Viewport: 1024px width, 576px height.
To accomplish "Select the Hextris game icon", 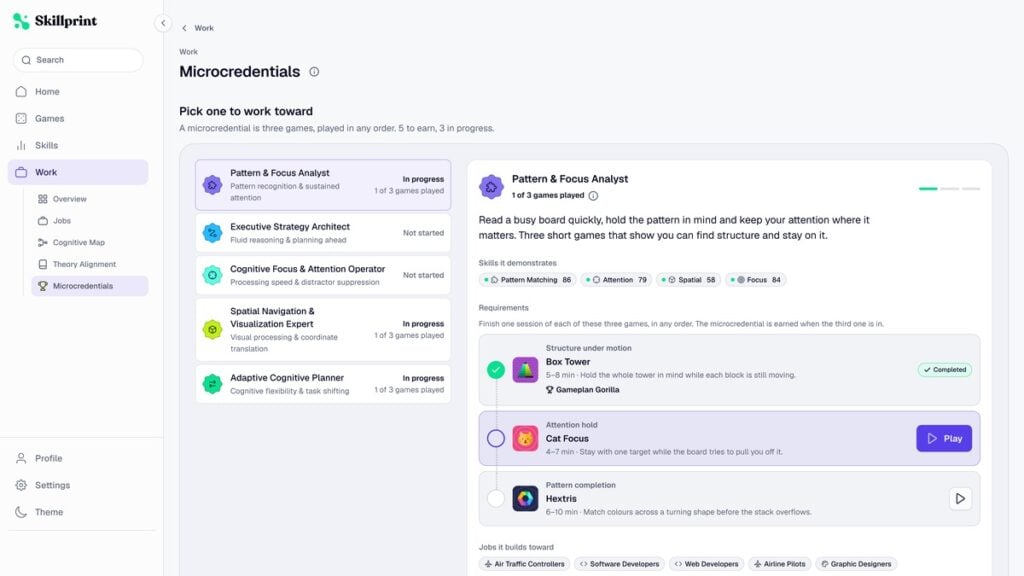I will click(x=525, y=498).
